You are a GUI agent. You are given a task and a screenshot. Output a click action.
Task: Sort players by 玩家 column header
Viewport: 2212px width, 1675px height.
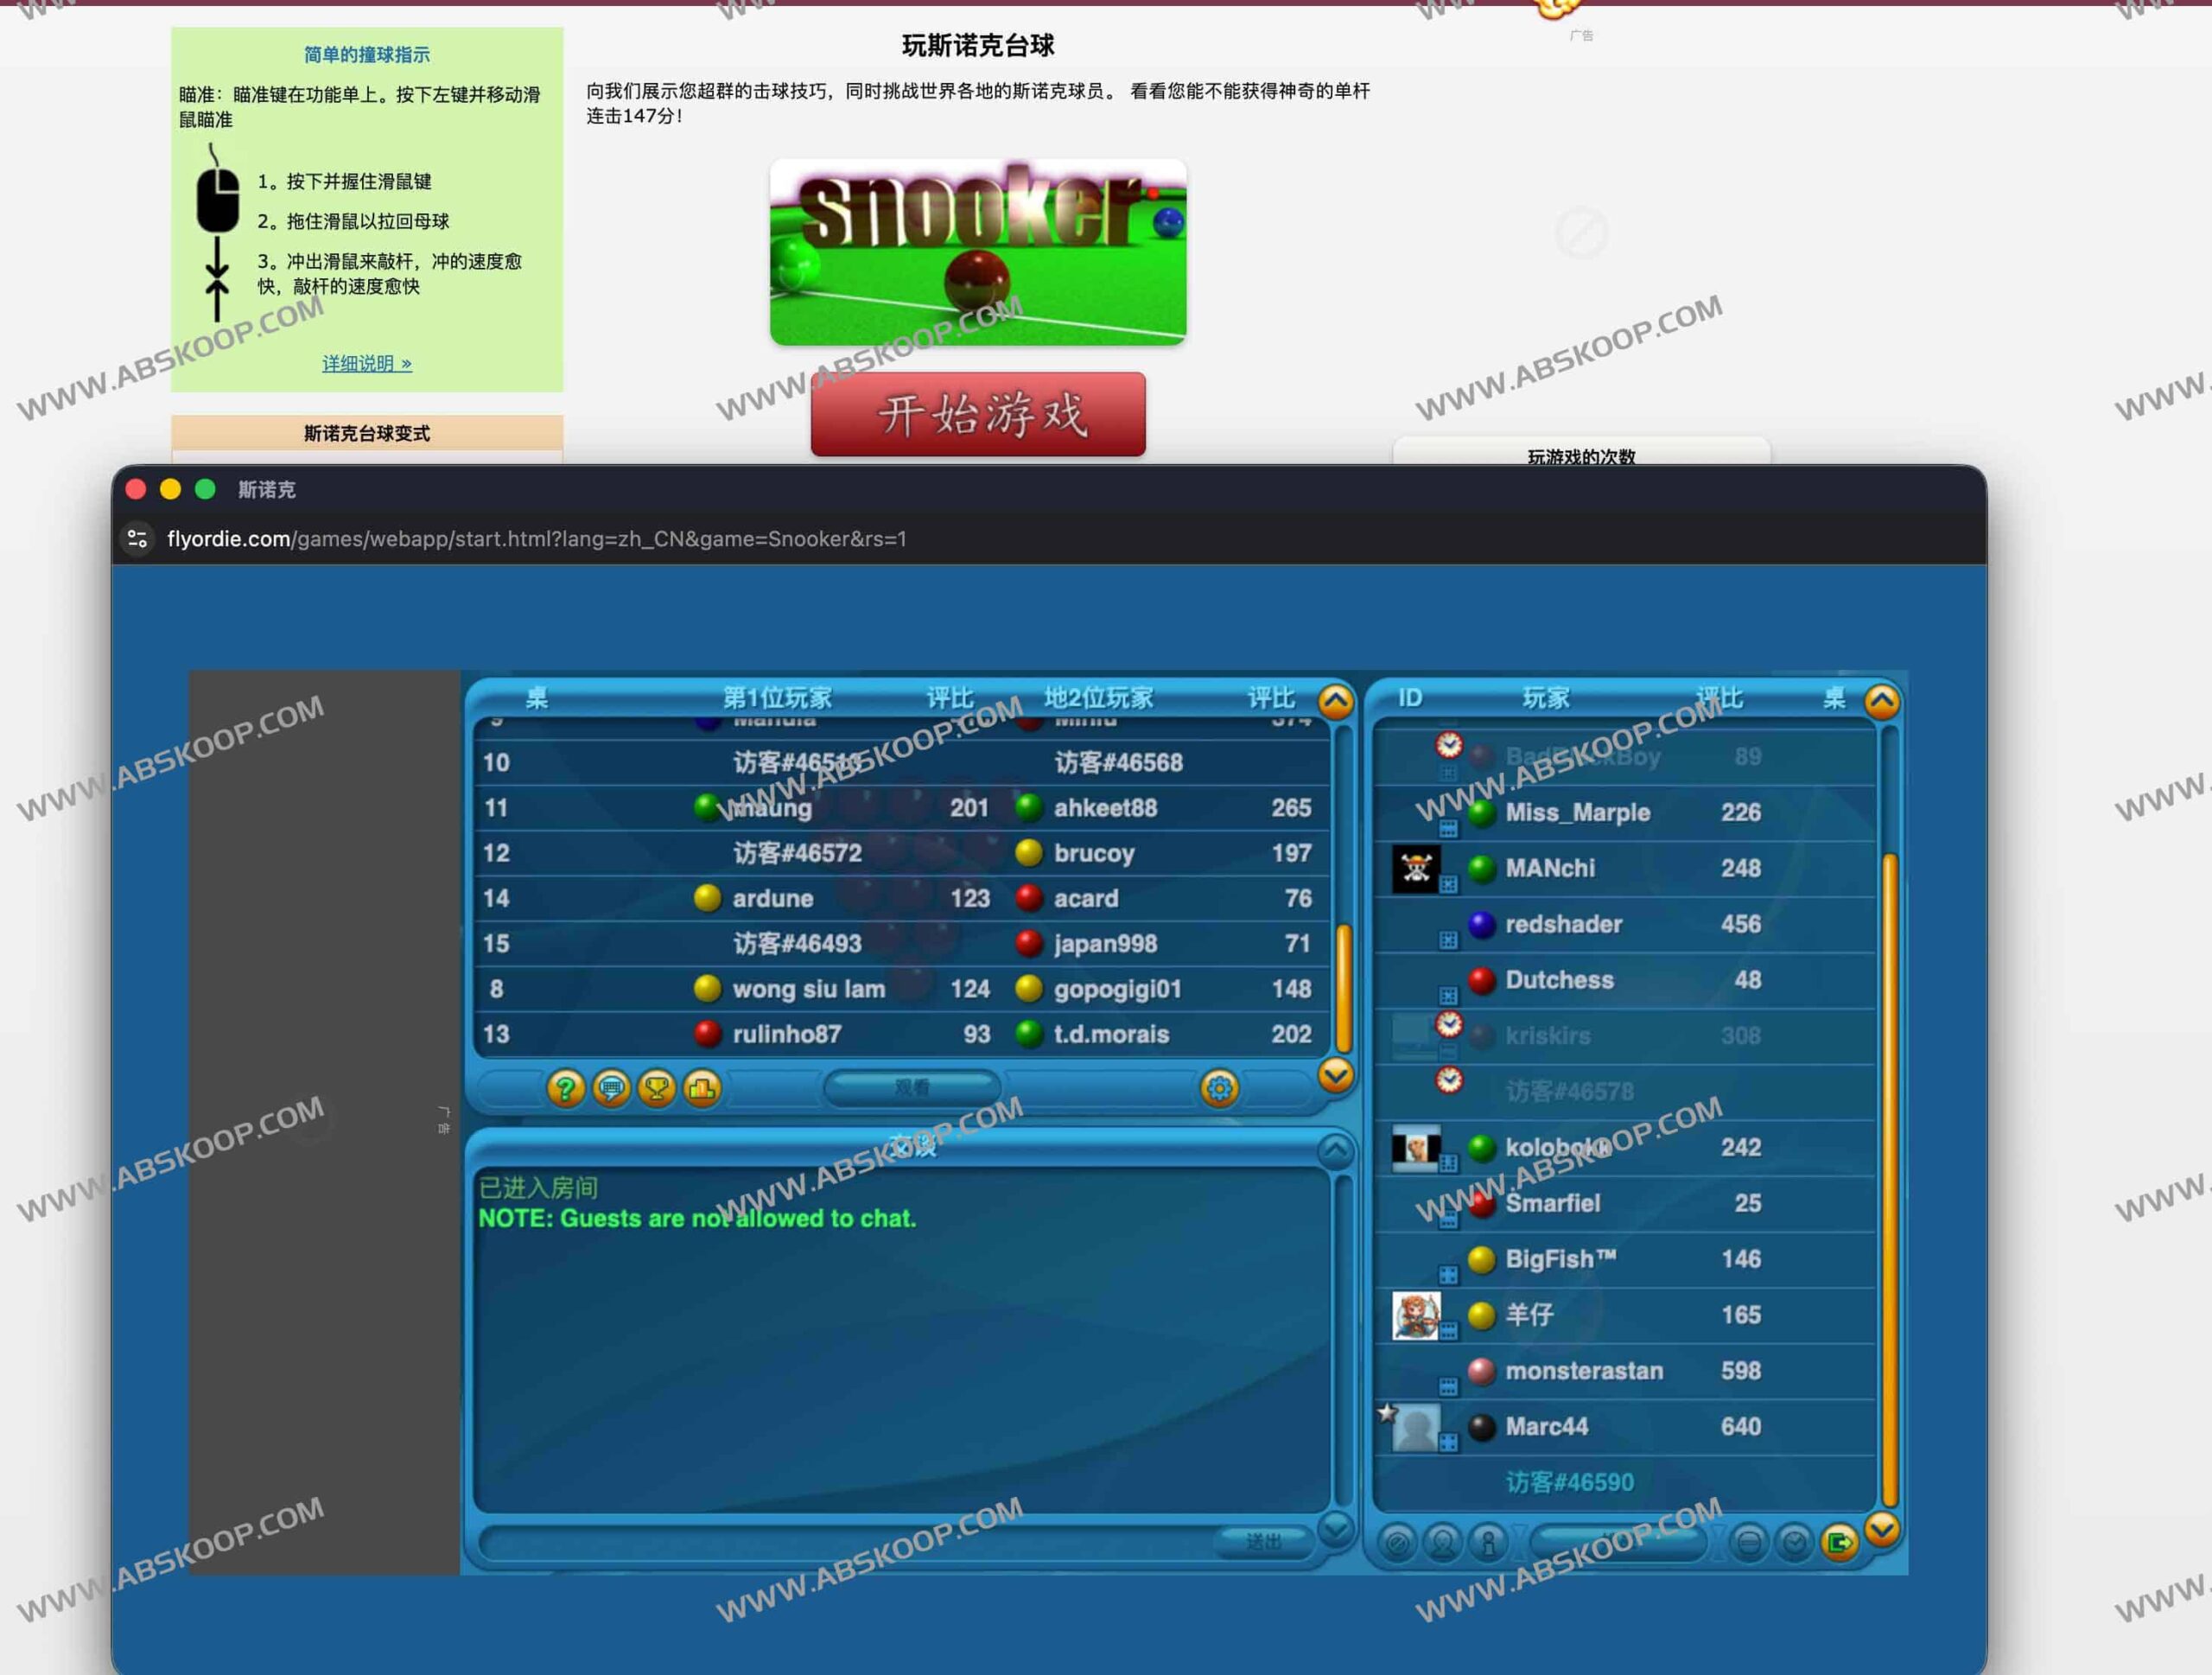point(1545,698)
